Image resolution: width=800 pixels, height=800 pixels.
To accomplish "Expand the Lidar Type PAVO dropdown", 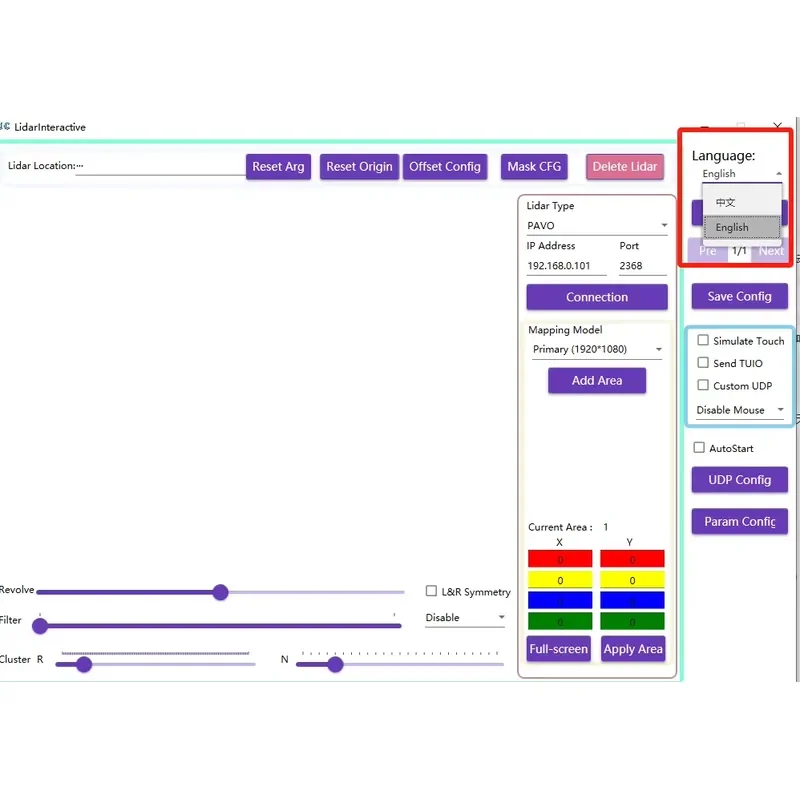I will tap(597, 226).
